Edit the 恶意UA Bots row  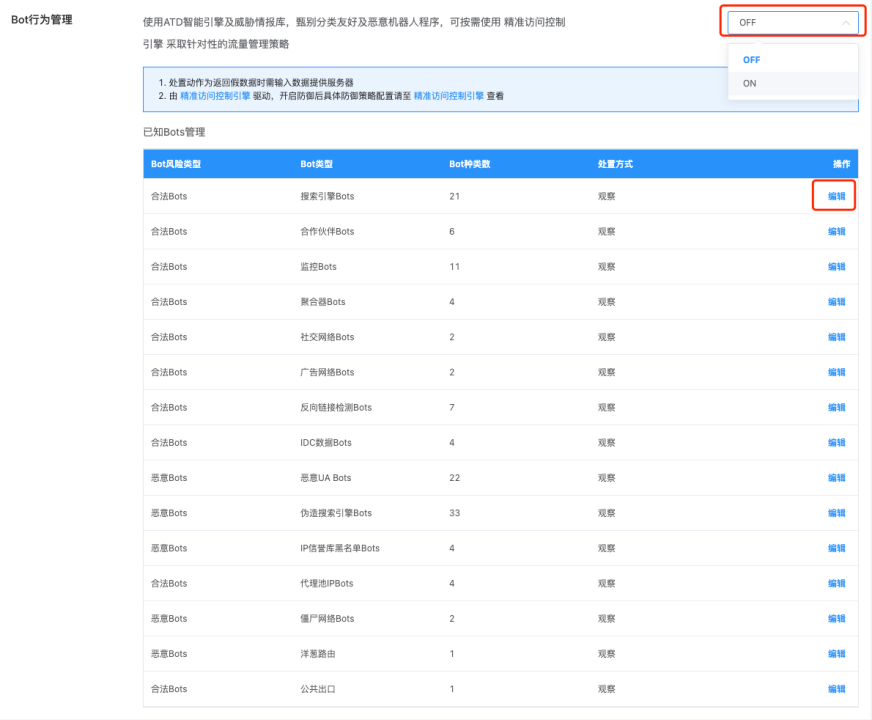pos(836,478)
